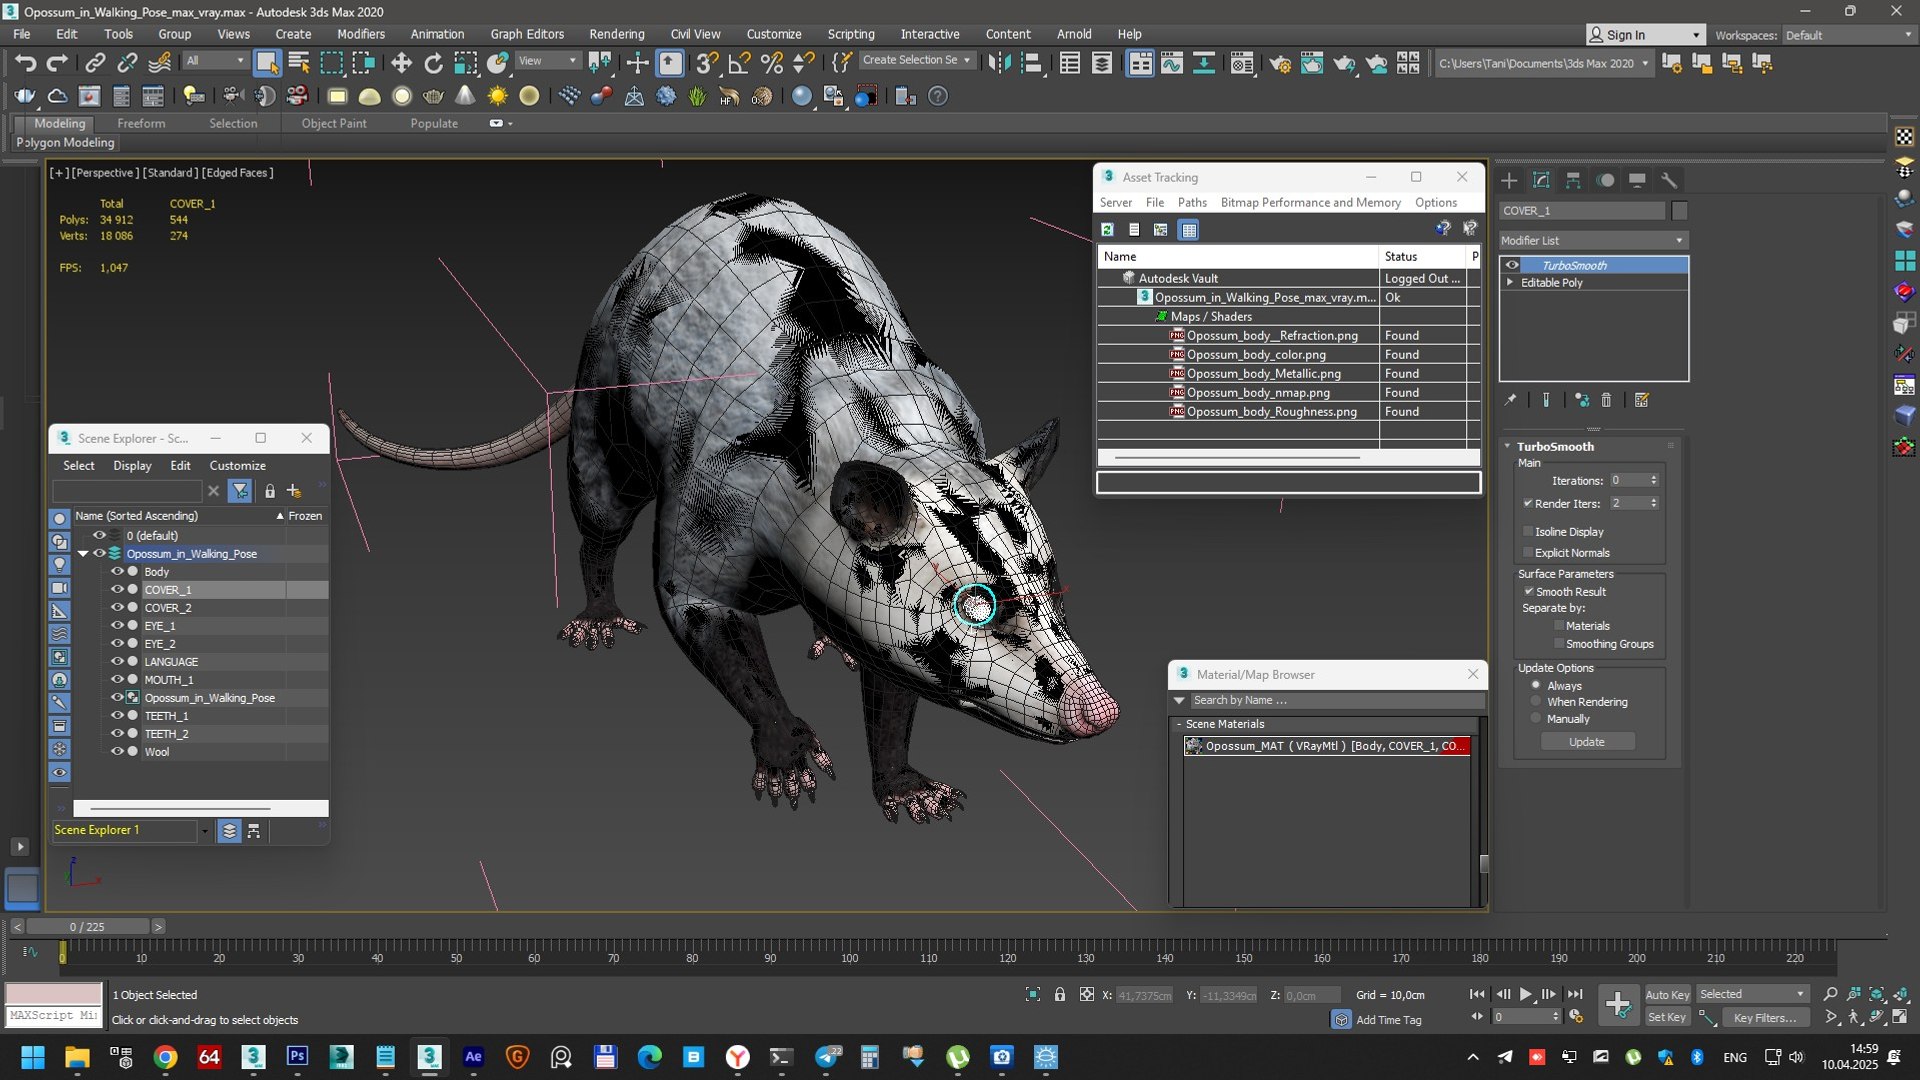Open the Utilities wrench tab
Viewport: 1920px width, 1080px height.
coord(1669,180)
